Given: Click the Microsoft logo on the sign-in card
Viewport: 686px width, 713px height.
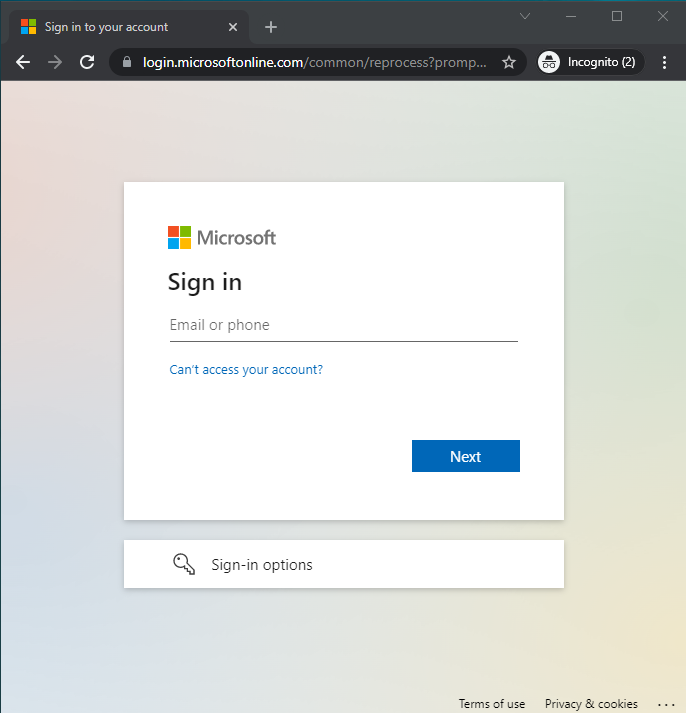Looking at the screenshot, I should pyautogui.click(x=222, y=237).
